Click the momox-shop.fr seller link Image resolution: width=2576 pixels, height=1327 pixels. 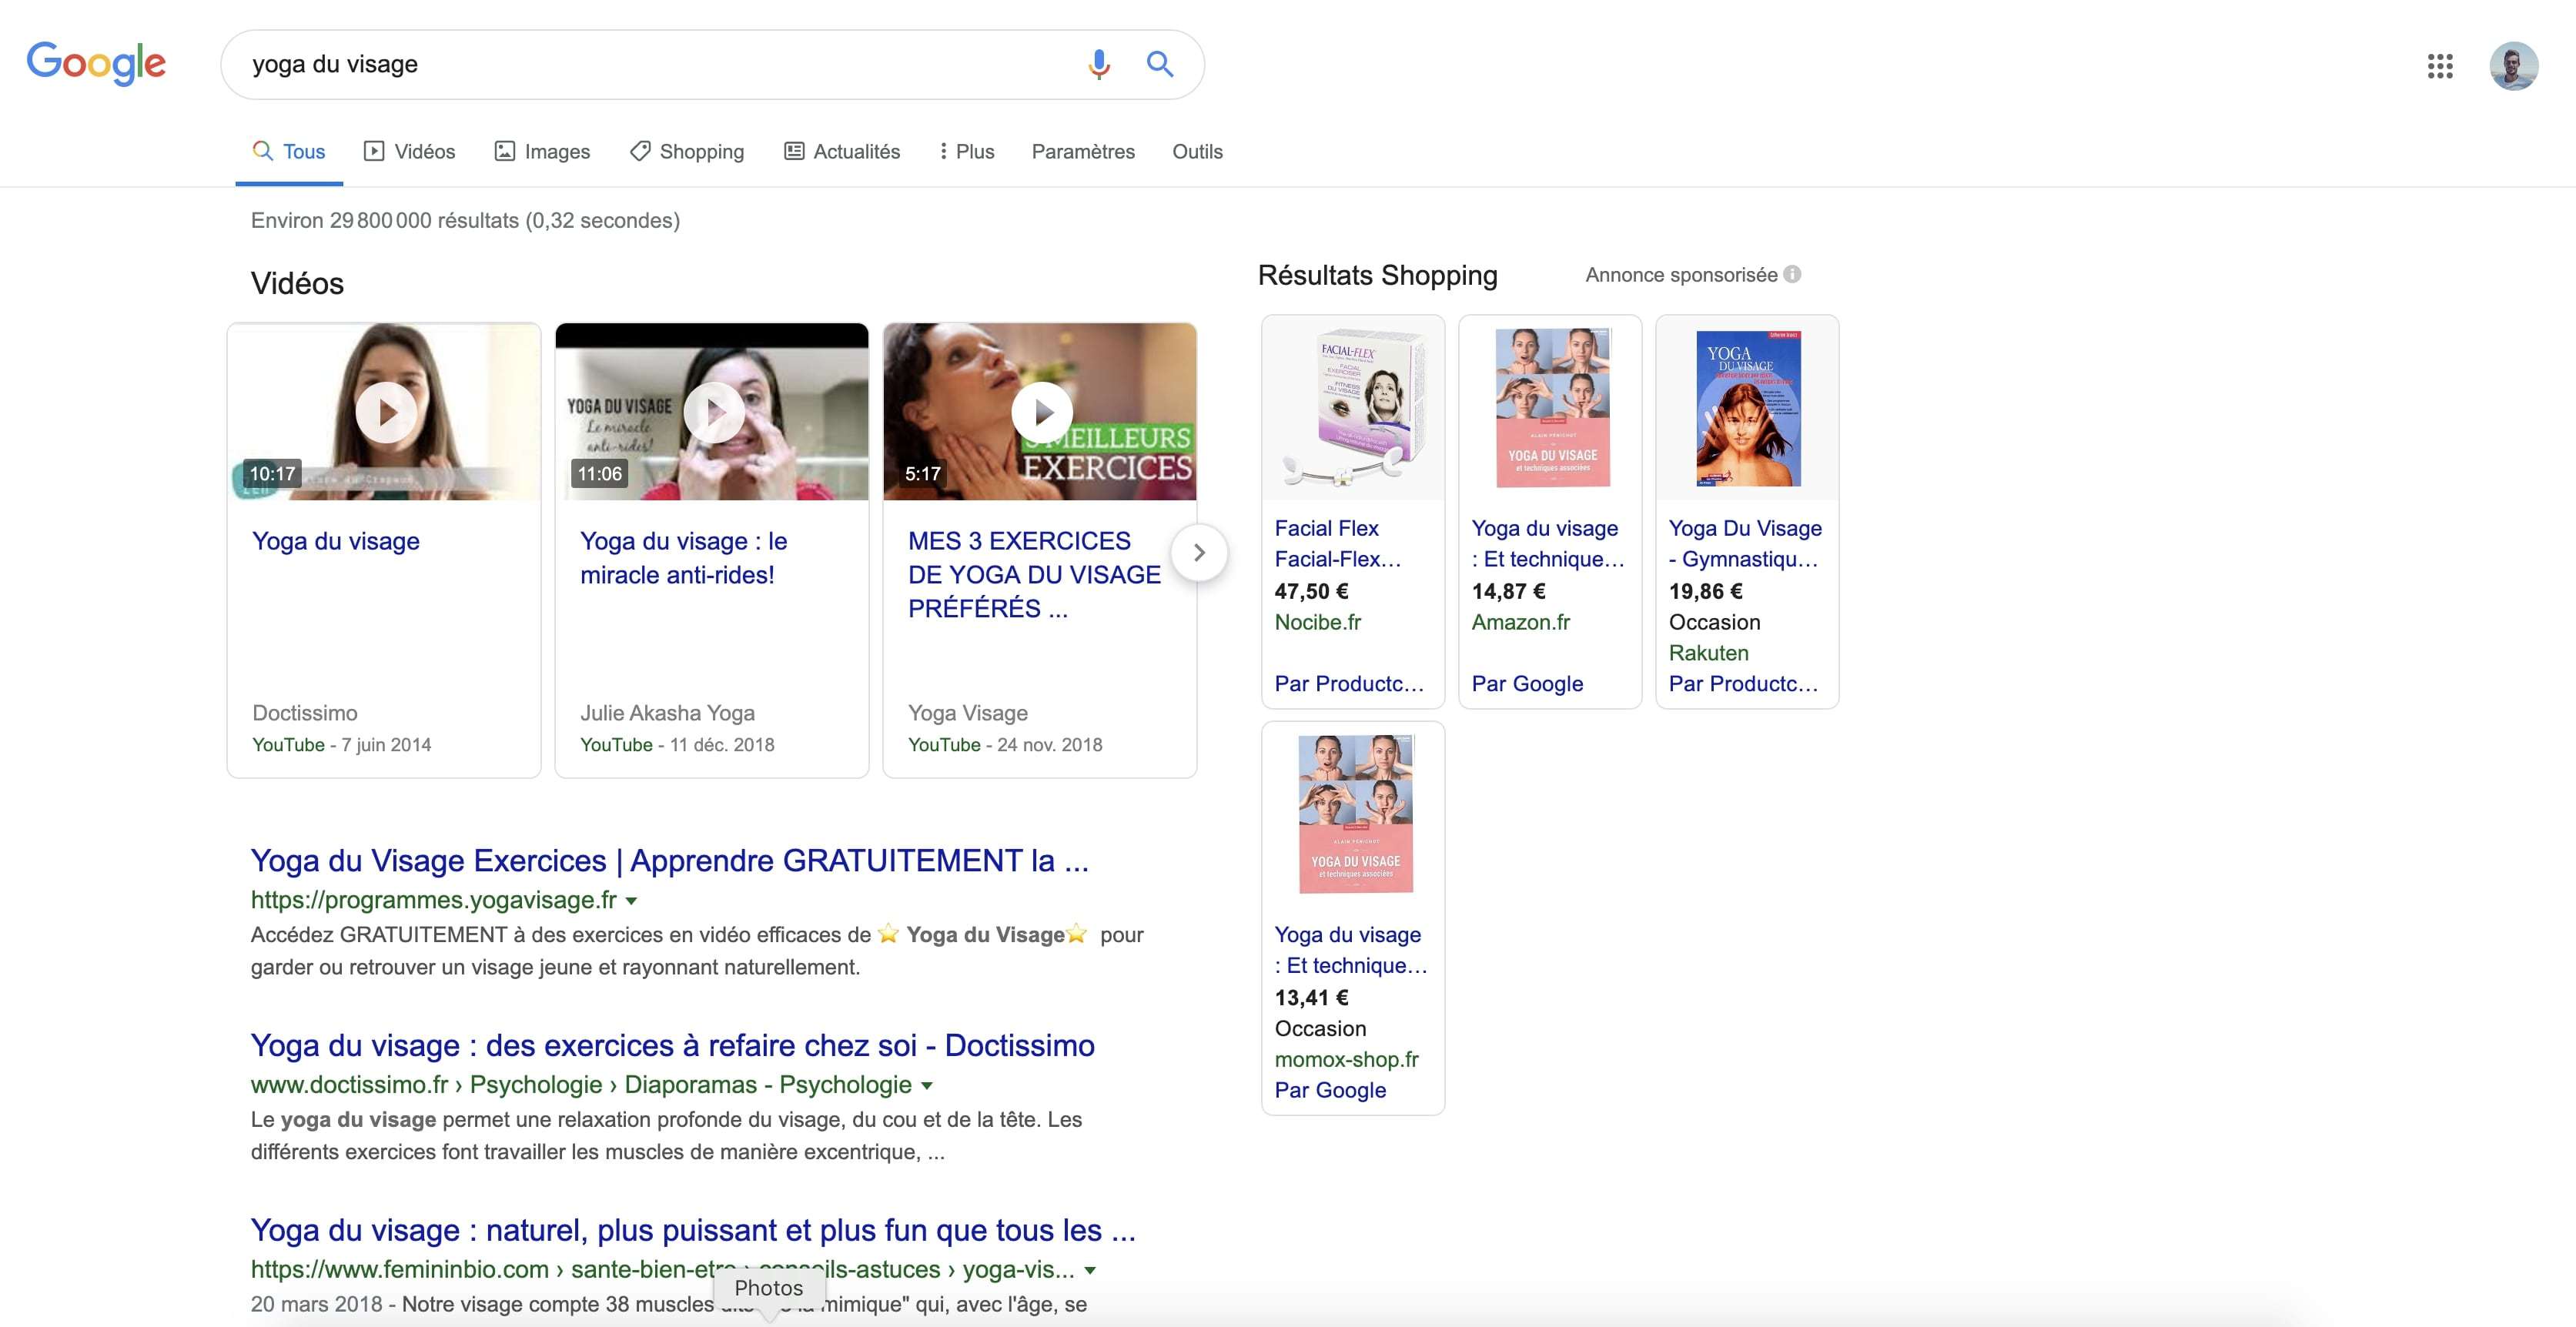1346,1059
